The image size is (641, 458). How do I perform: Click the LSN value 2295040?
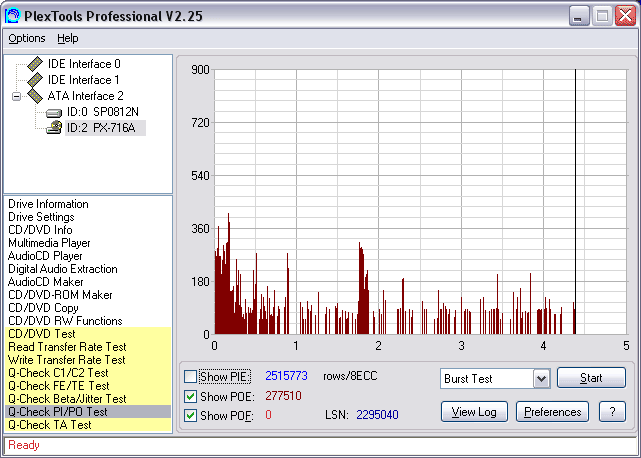tap(377, 415)
